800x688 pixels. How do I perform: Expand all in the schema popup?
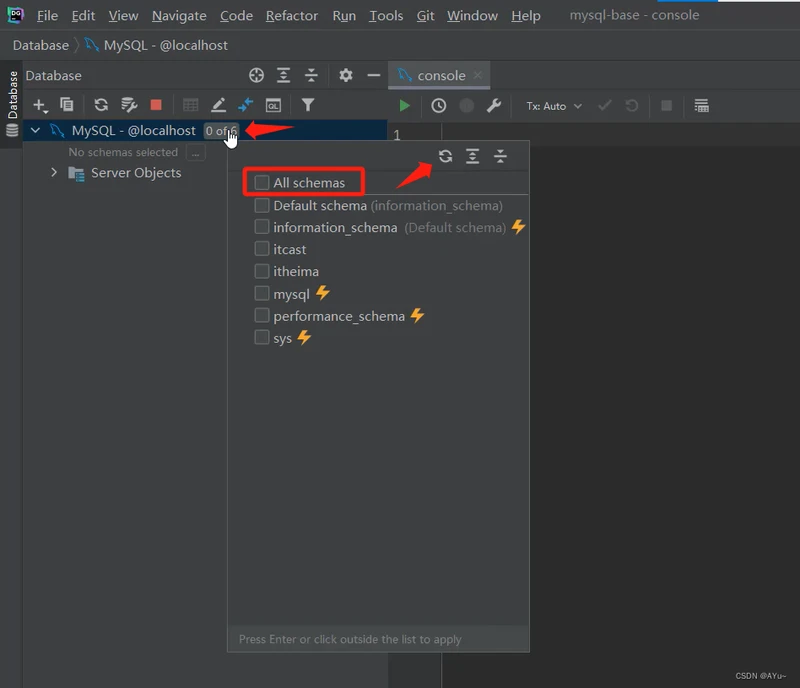click(x=472, y=156)
